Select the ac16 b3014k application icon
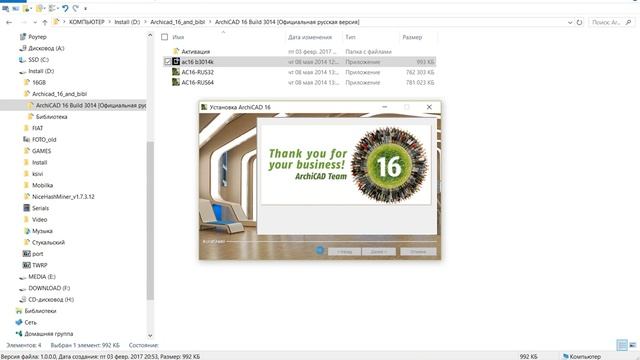This screenshot has height=360, width=640. pyautogui.click(x=176, y=62)
